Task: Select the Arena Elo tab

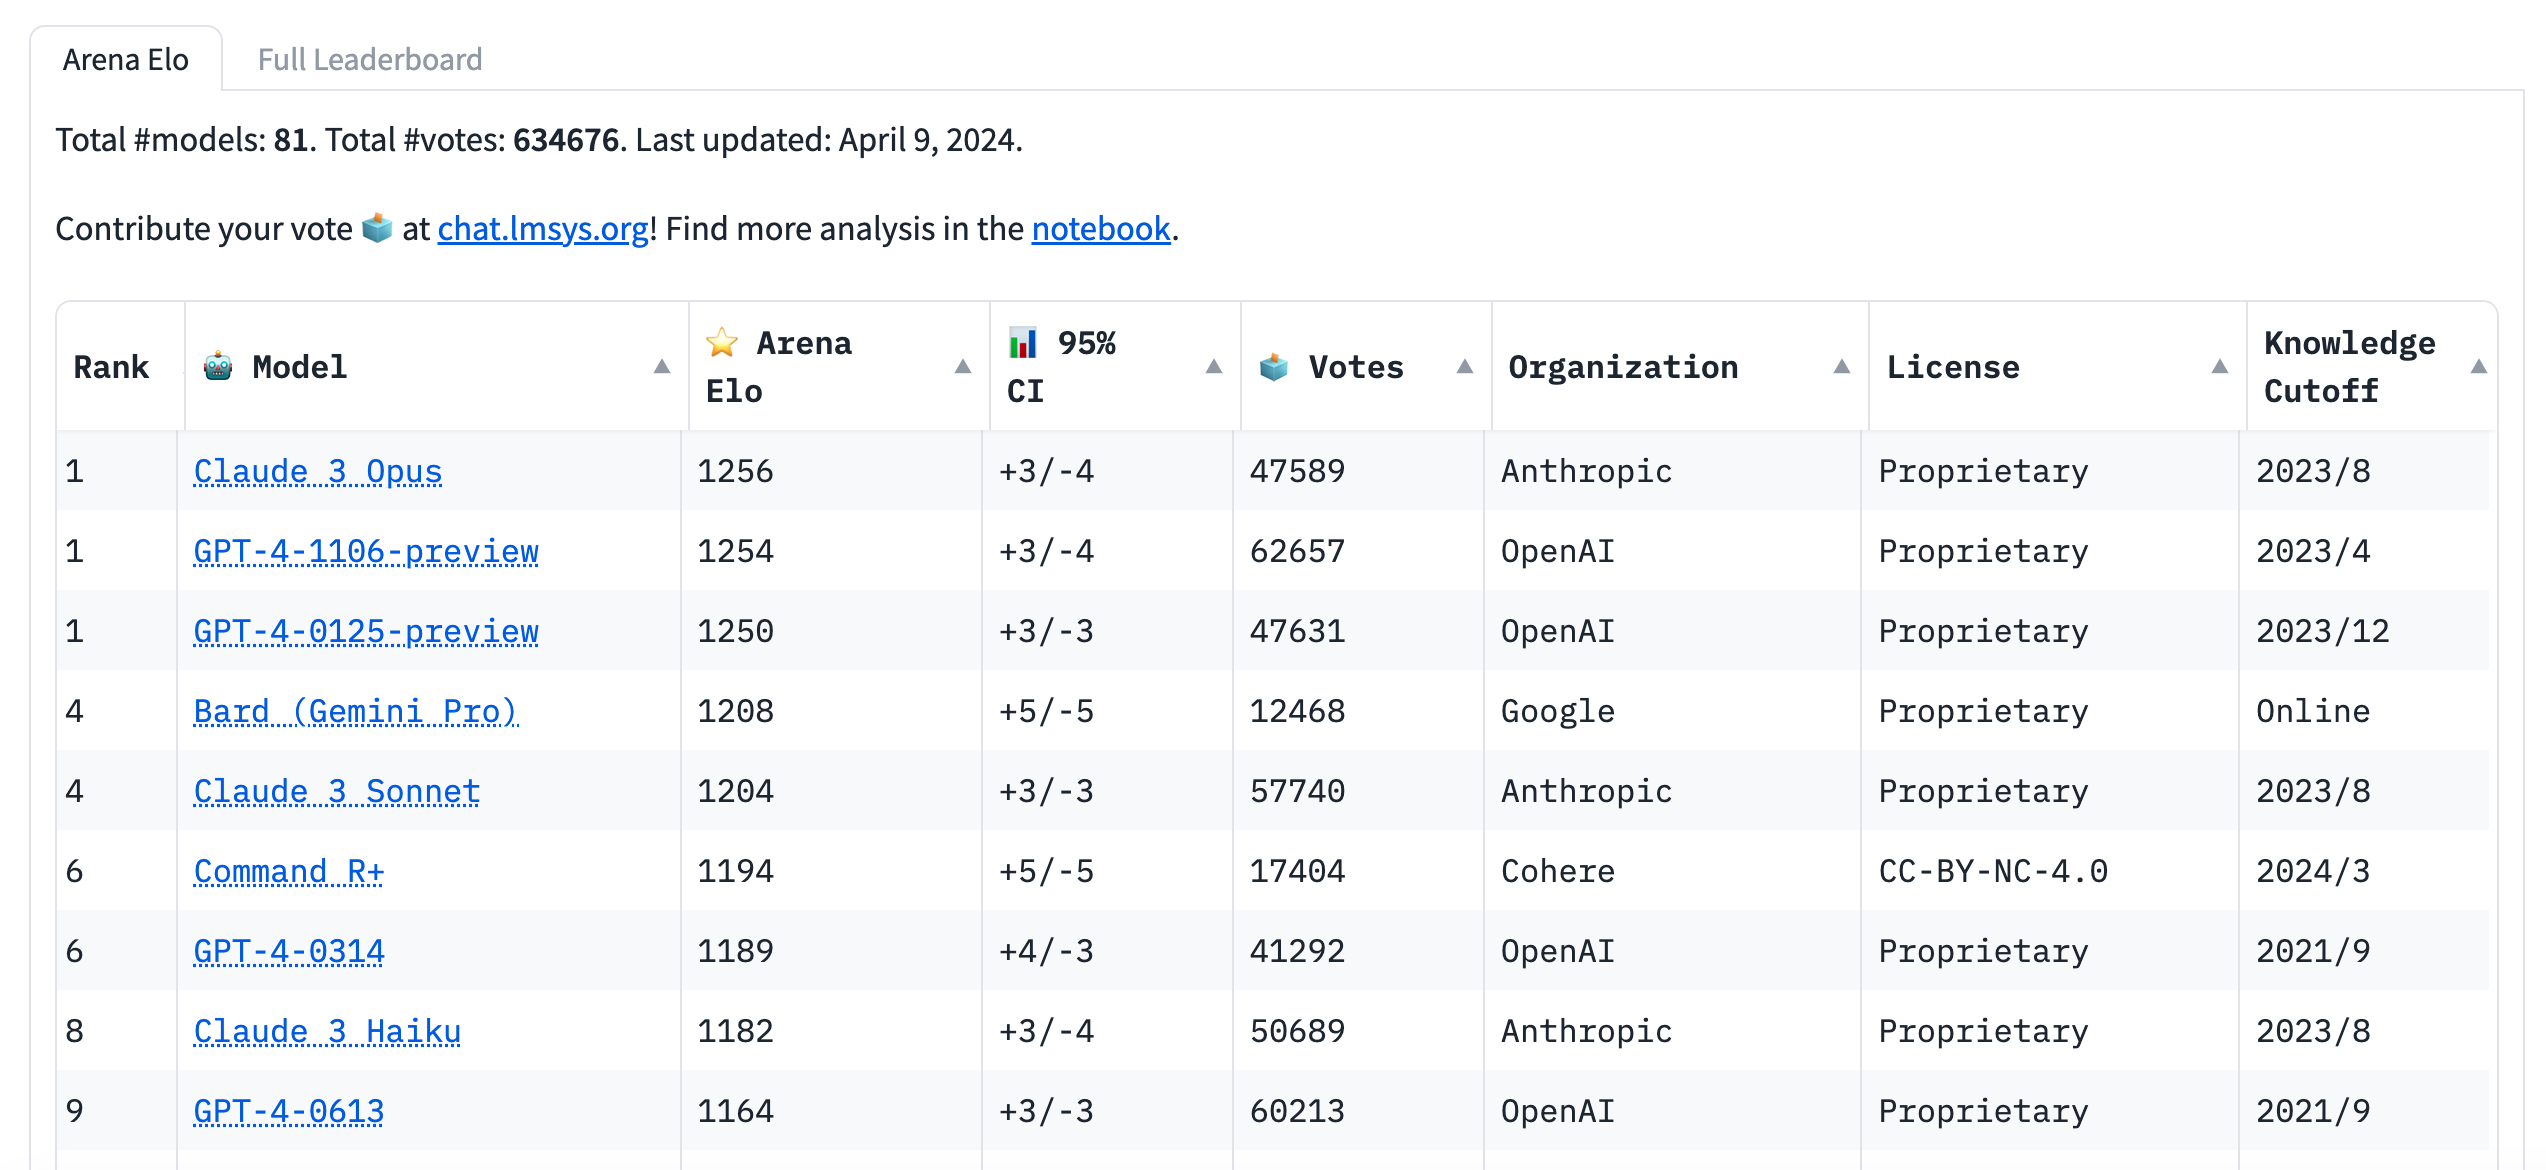Action: pyautogui.click(x=126, y=59)
